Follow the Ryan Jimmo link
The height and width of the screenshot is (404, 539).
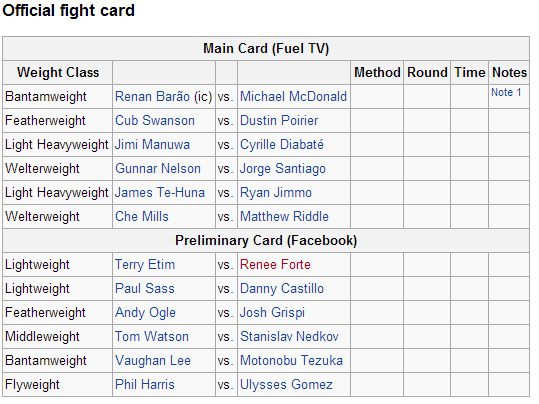click(276, 193)
